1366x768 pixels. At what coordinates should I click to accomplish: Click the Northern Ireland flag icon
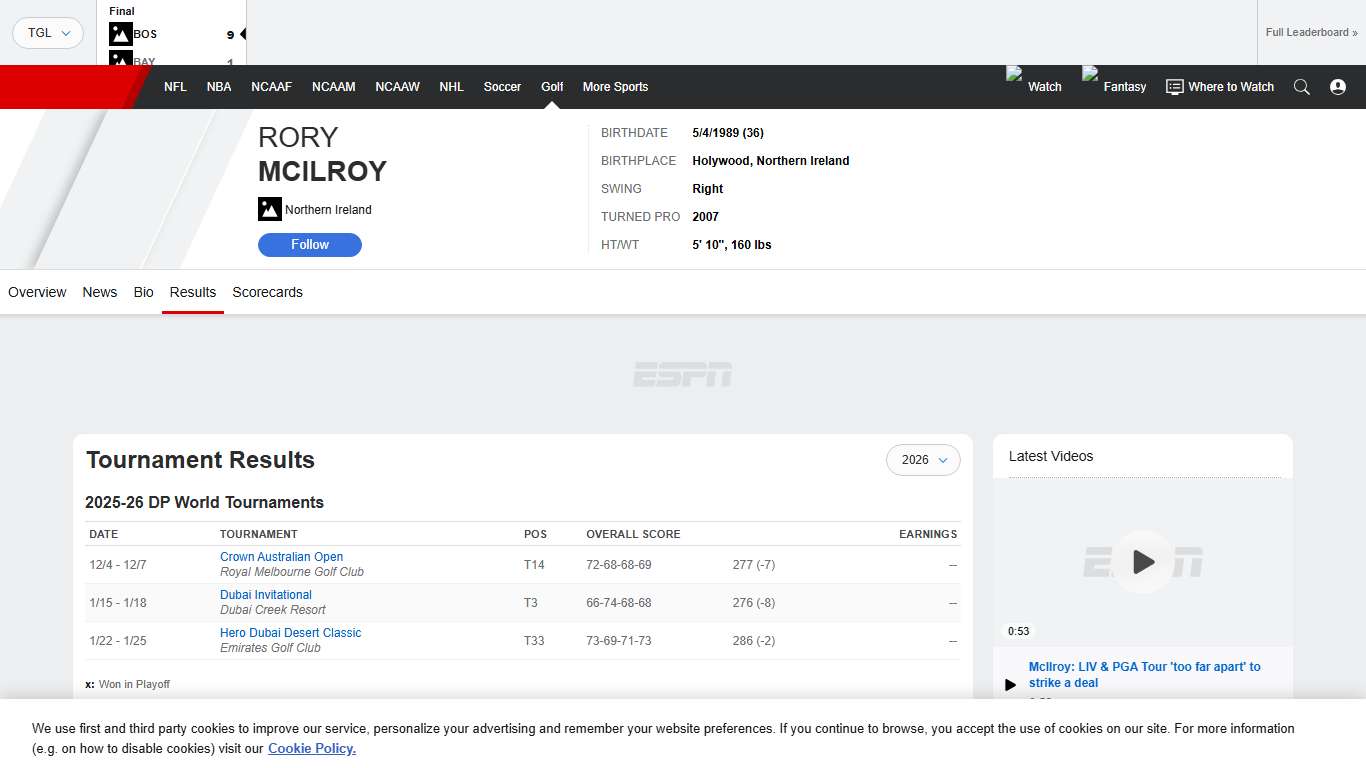coord(270,209)
